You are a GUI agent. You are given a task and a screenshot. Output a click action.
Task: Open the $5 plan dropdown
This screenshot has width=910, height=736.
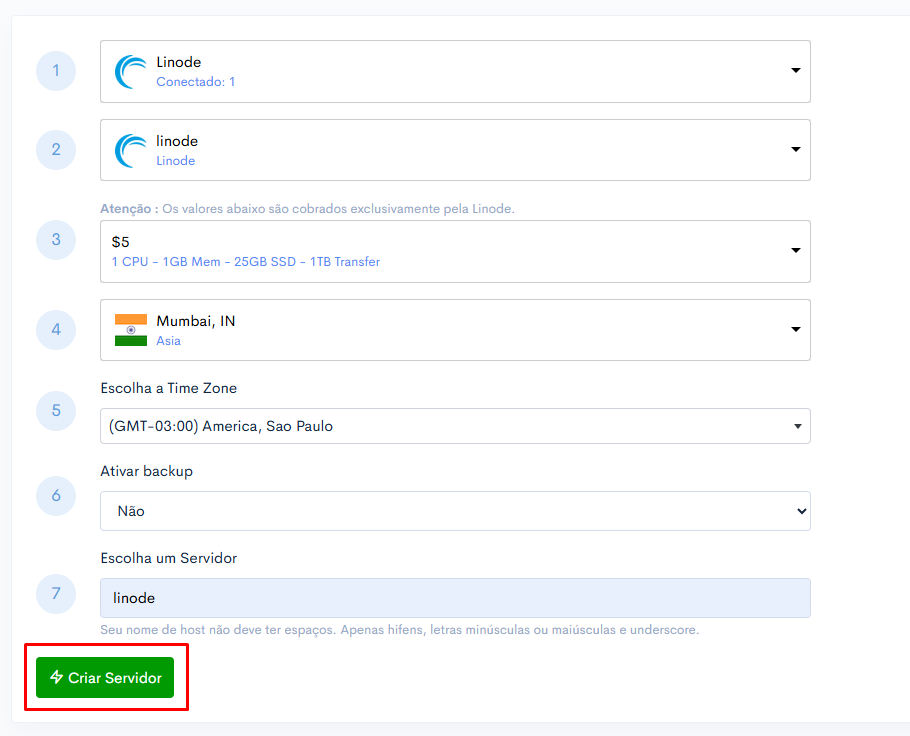point(455,251)
